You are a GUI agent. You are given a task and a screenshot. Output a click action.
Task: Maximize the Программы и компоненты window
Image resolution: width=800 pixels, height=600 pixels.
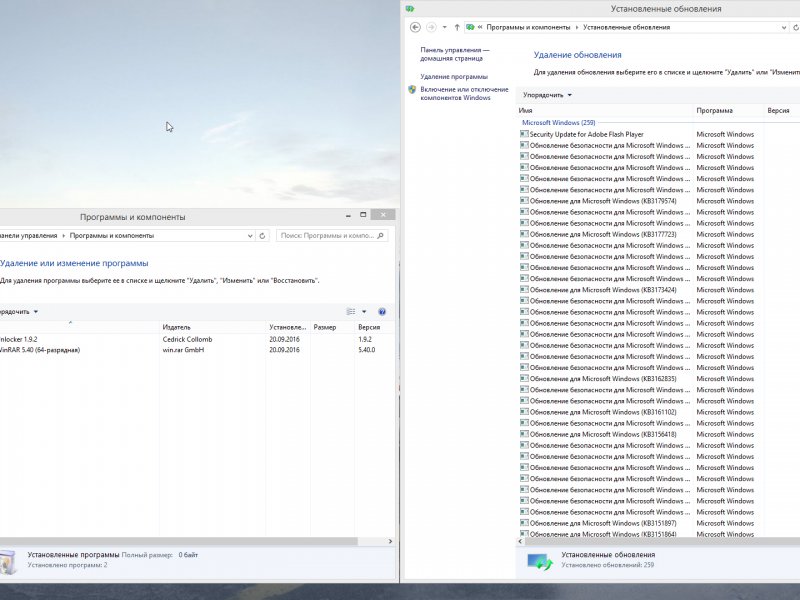pyautogui.click(x=363, y=215)
